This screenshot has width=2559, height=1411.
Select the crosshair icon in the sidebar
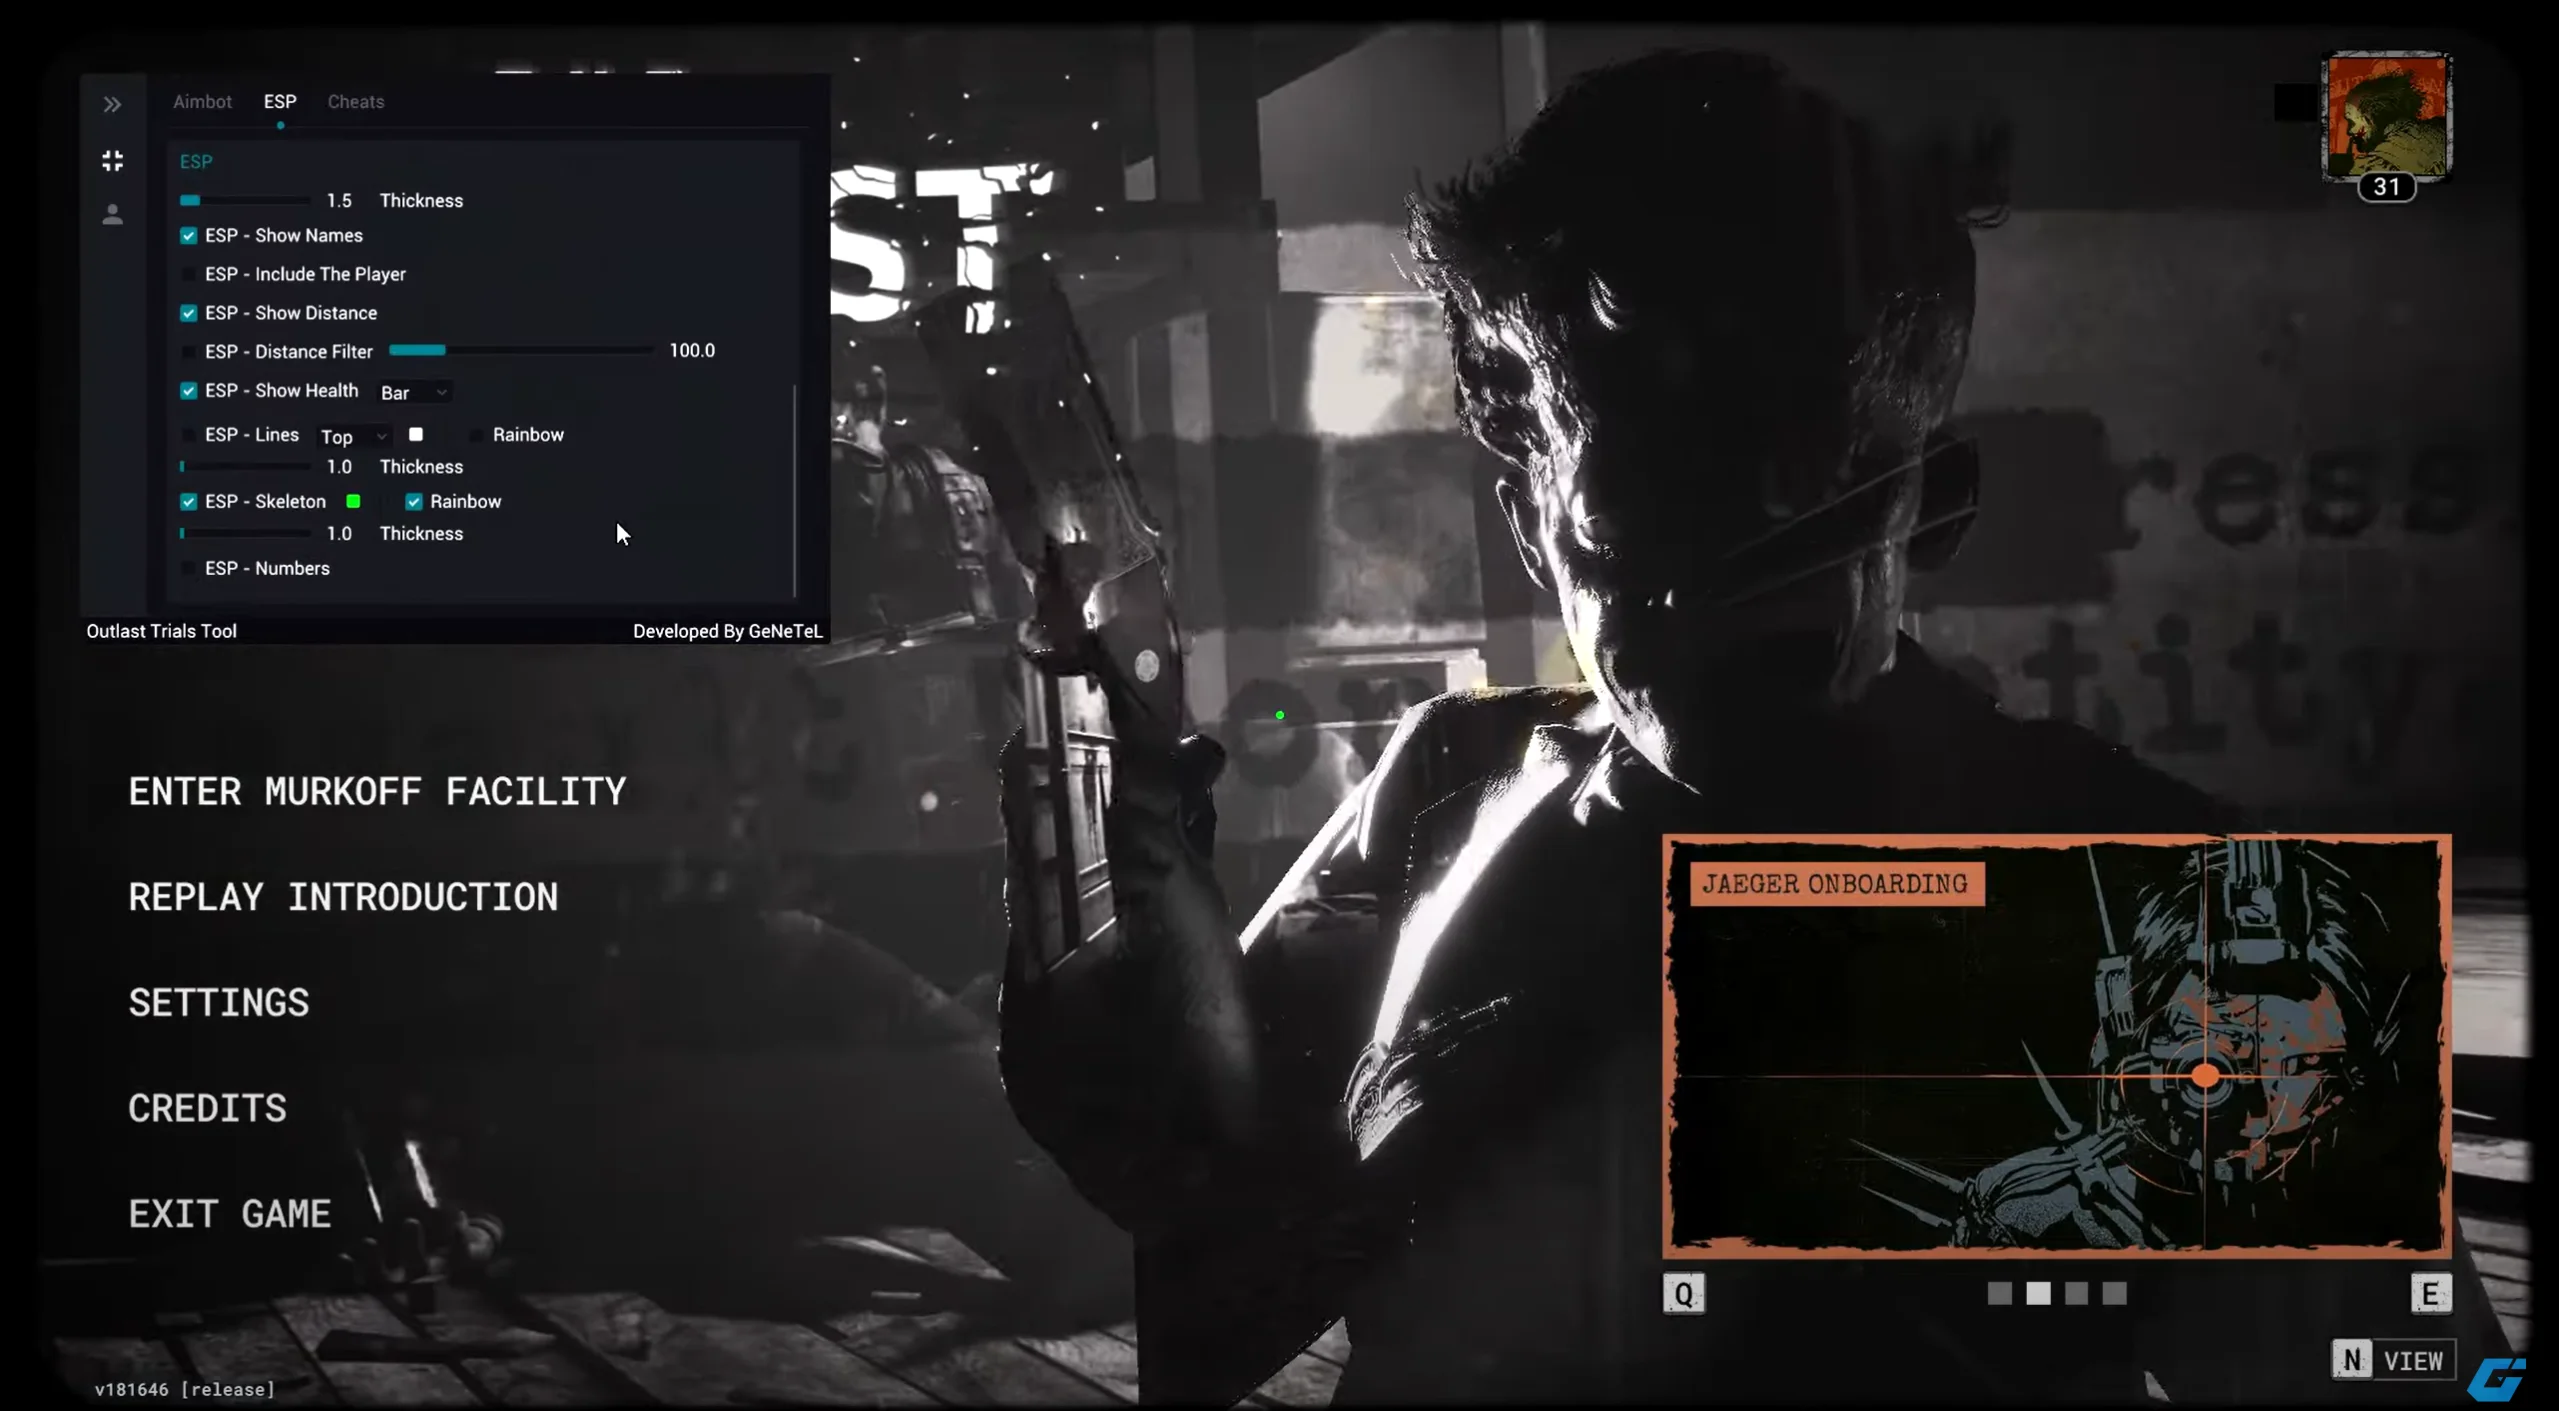coord(113,160)
